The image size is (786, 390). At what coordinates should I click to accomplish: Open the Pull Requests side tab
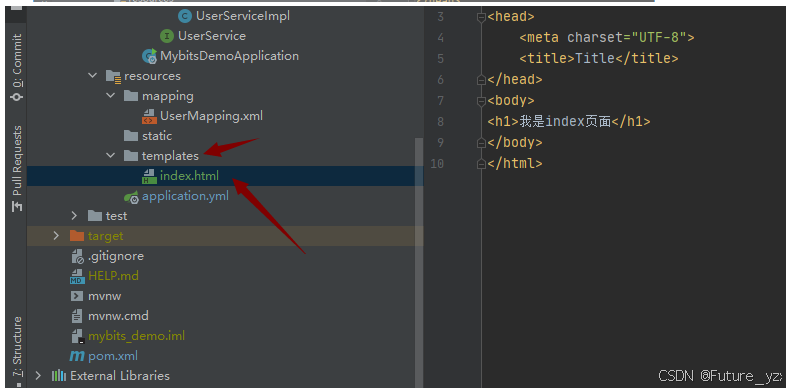[x=18, y=168]
